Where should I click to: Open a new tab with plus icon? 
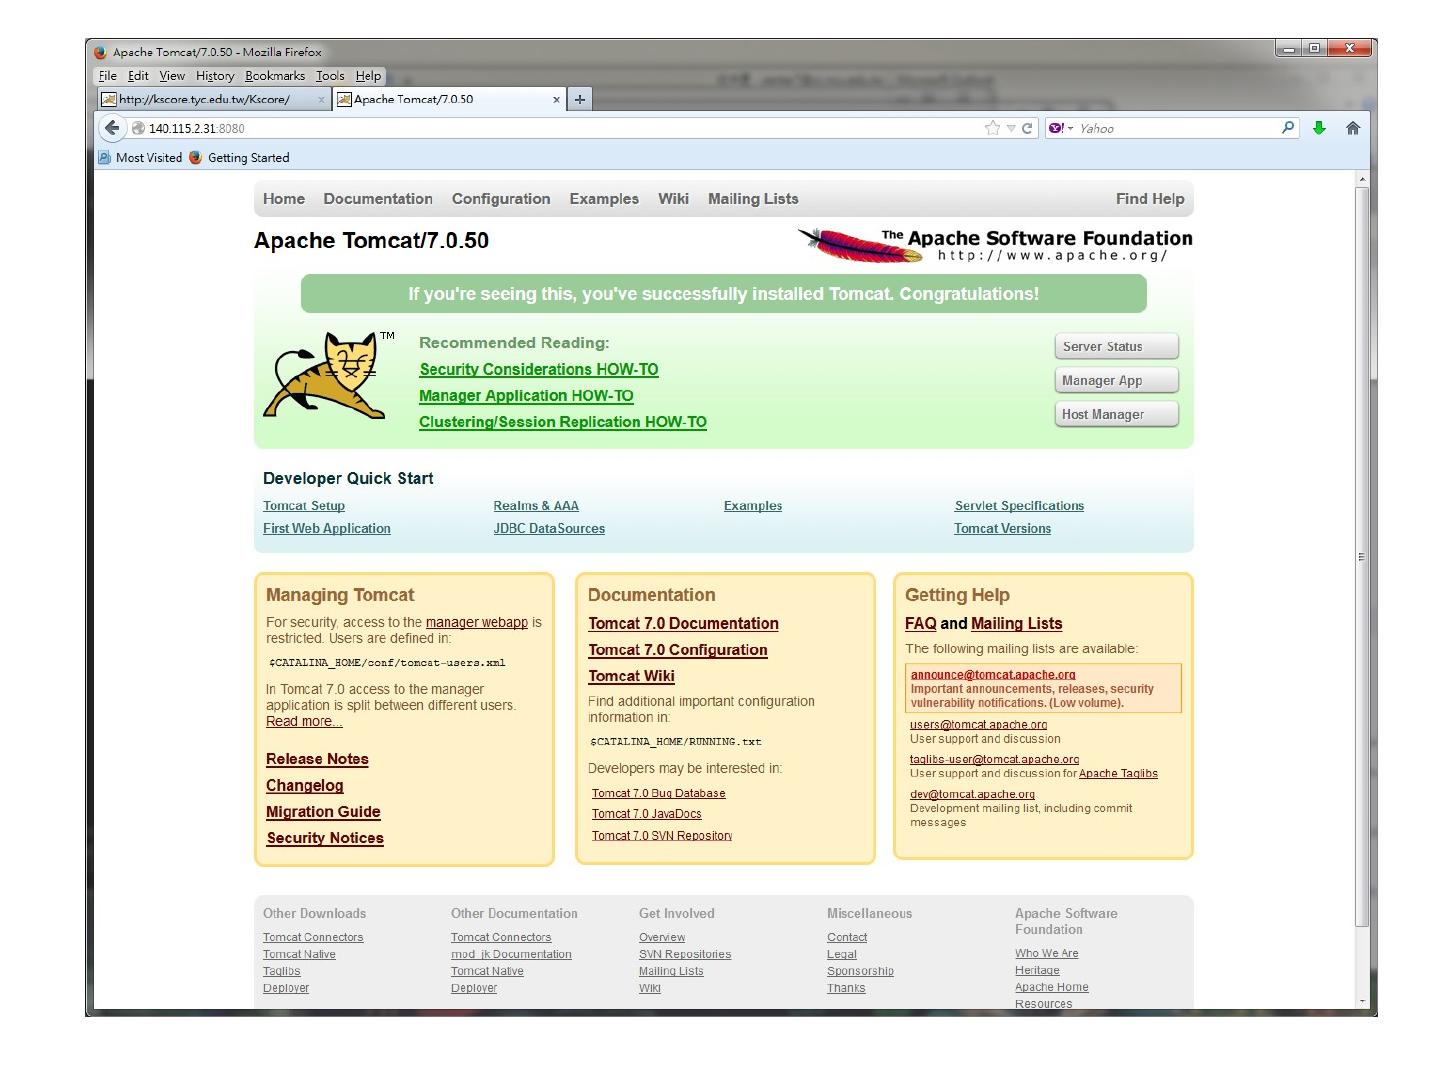tap(580, 99)
